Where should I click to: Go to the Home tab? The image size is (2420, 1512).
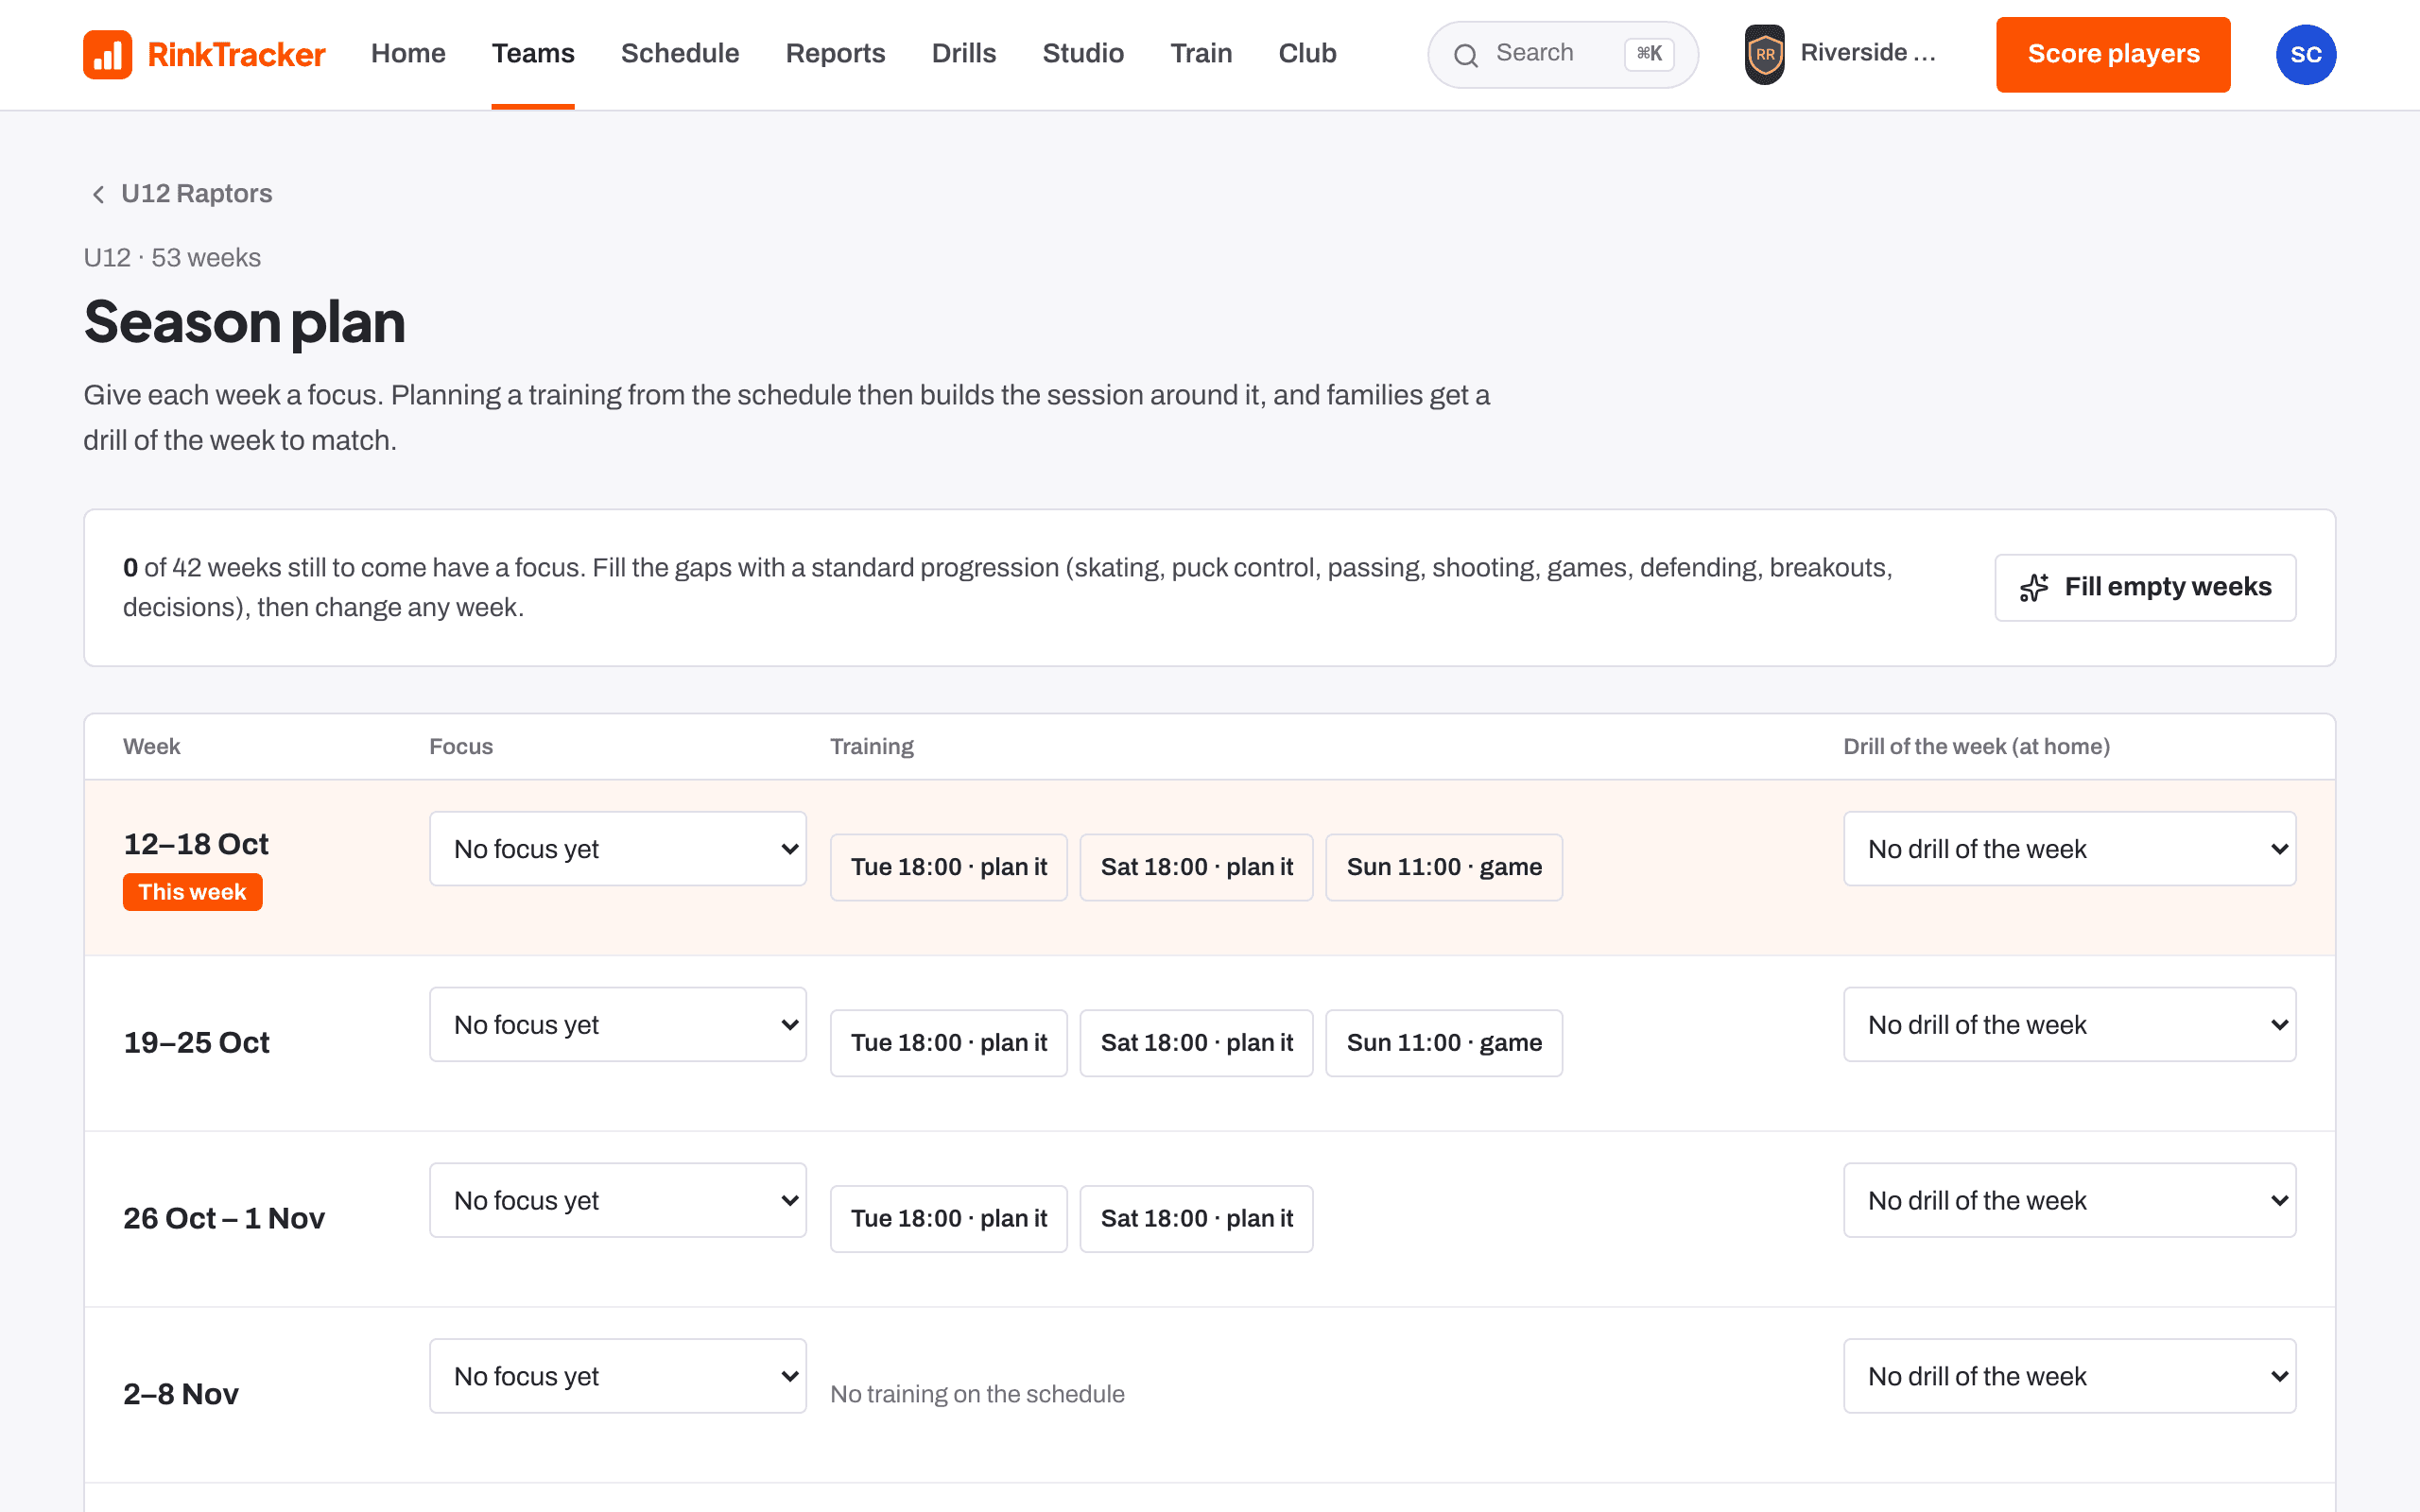click(x=408, y=54)
